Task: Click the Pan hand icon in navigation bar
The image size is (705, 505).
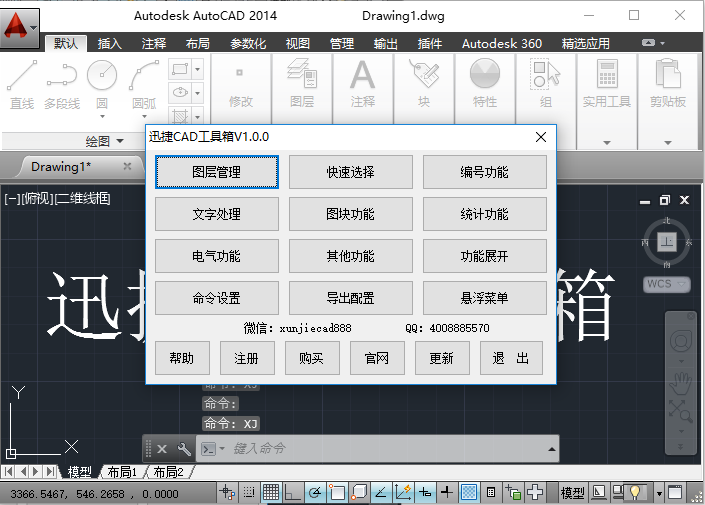Action: click(681, 384)
